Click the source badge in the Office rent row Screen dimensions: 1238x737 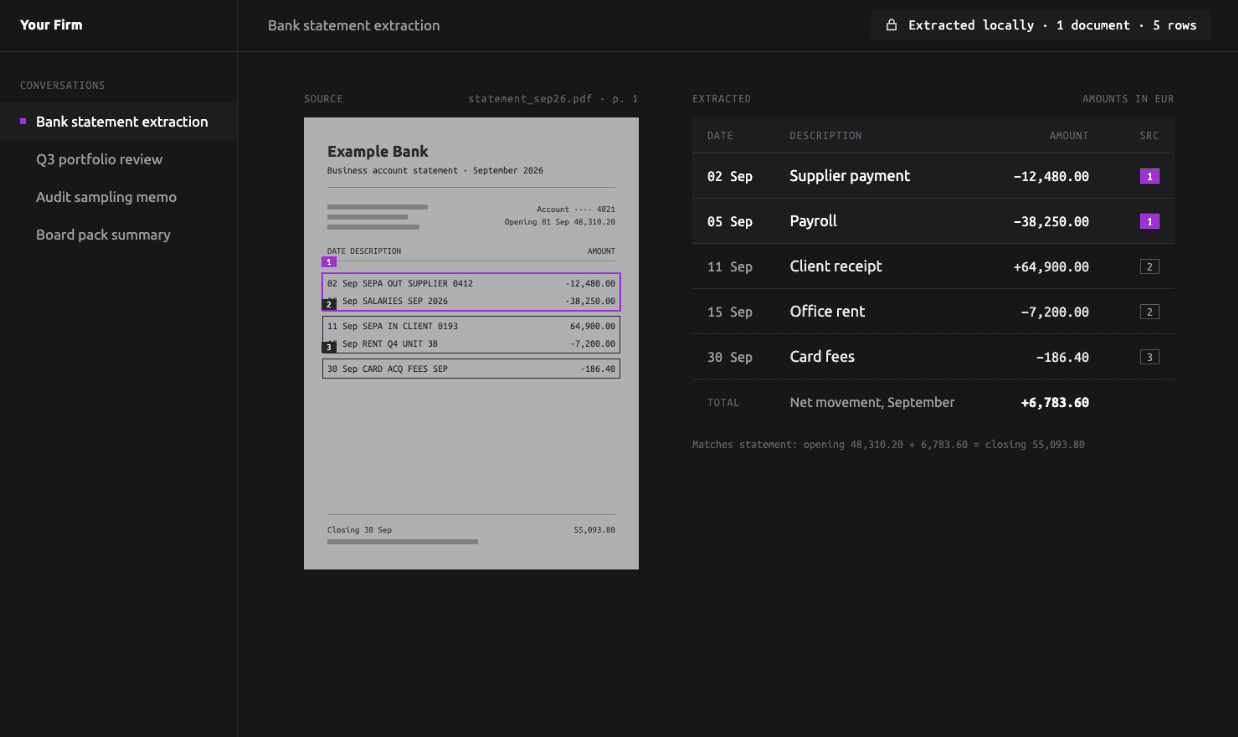coord(1149,312)
